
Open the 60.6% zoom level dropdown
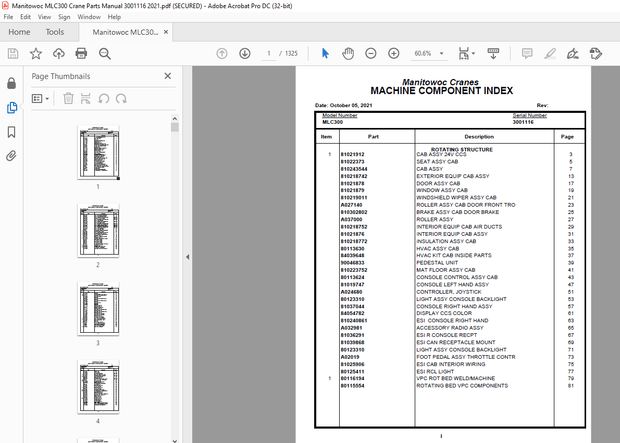pyautogui.click(x=441, y=53)
